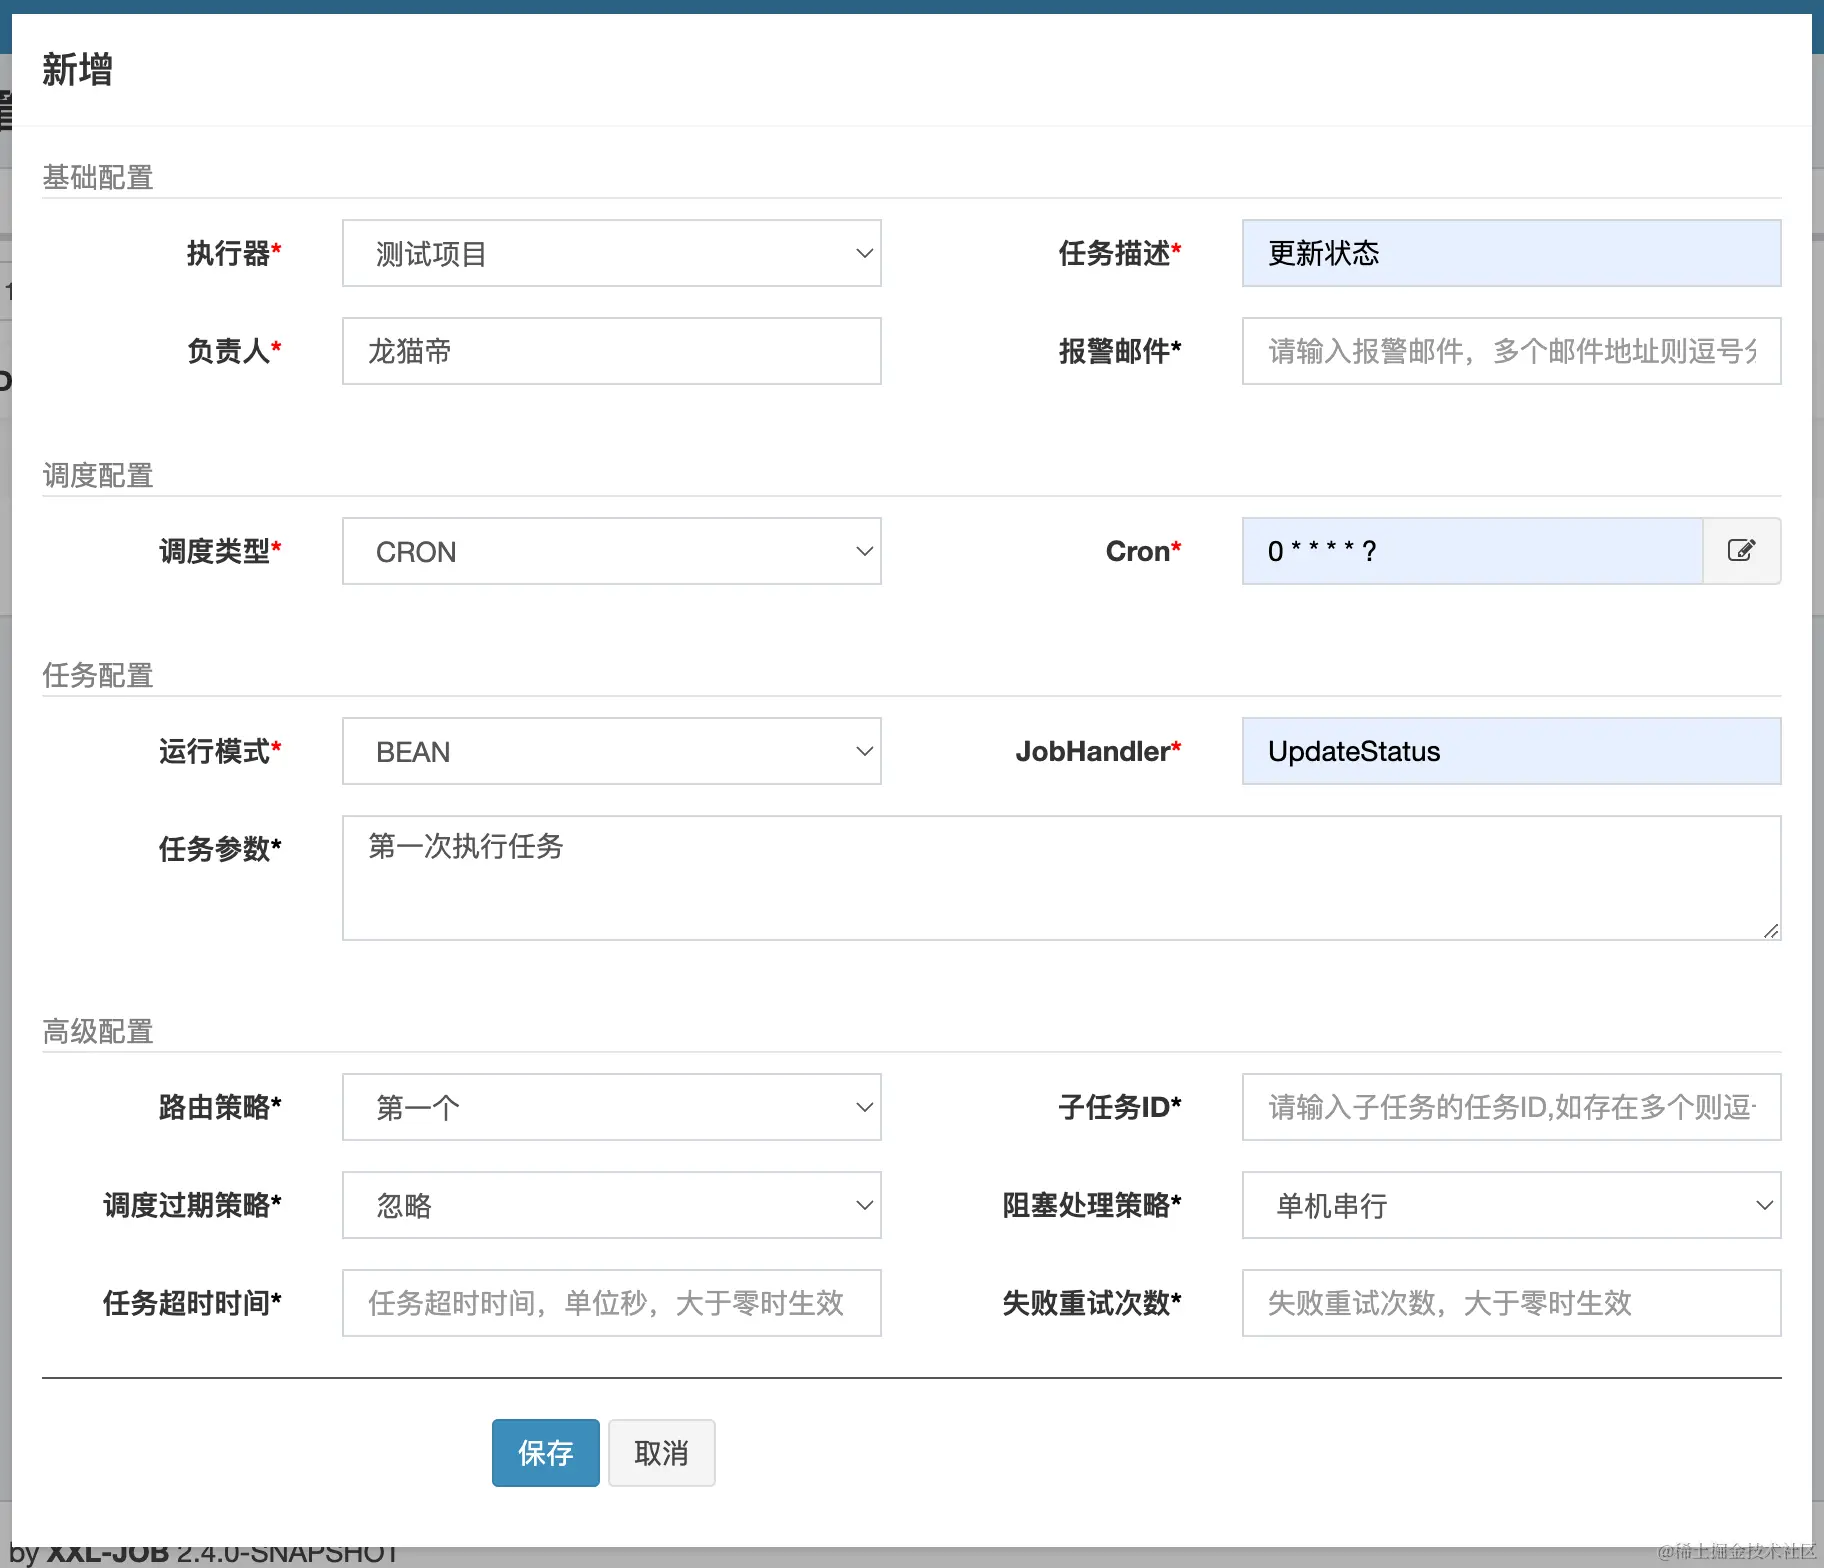1824x1568 pixels.
Task: Focus the JobHandler field with UpdateStatus
Action: click(1512, 751)
